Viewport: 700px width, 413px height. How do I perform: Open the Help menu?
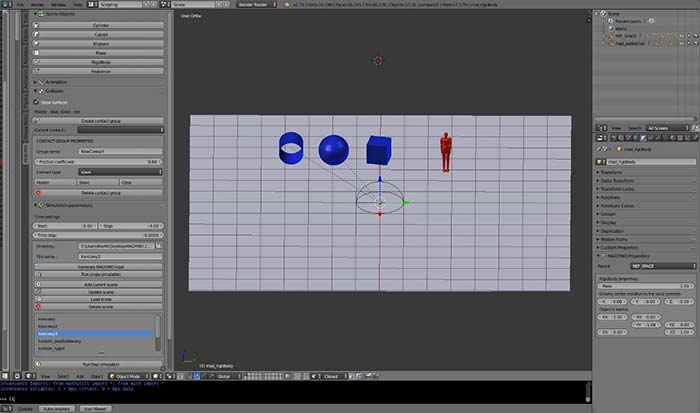tap(77, 4)
